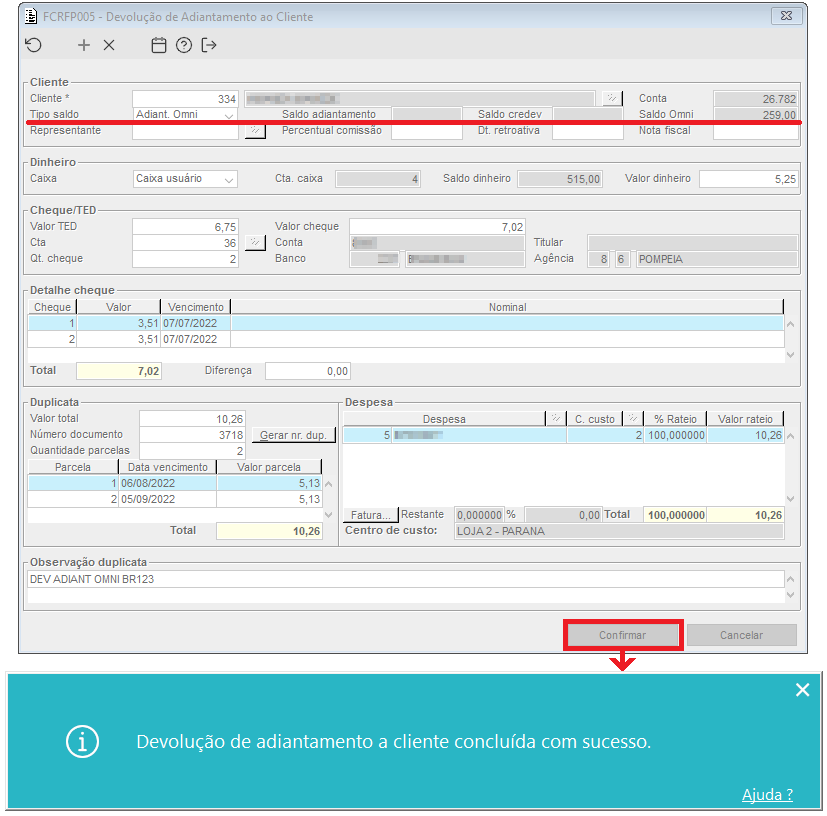Click the Nominal column header
This screenshot has width=827, height=816.
coord(507,307)
